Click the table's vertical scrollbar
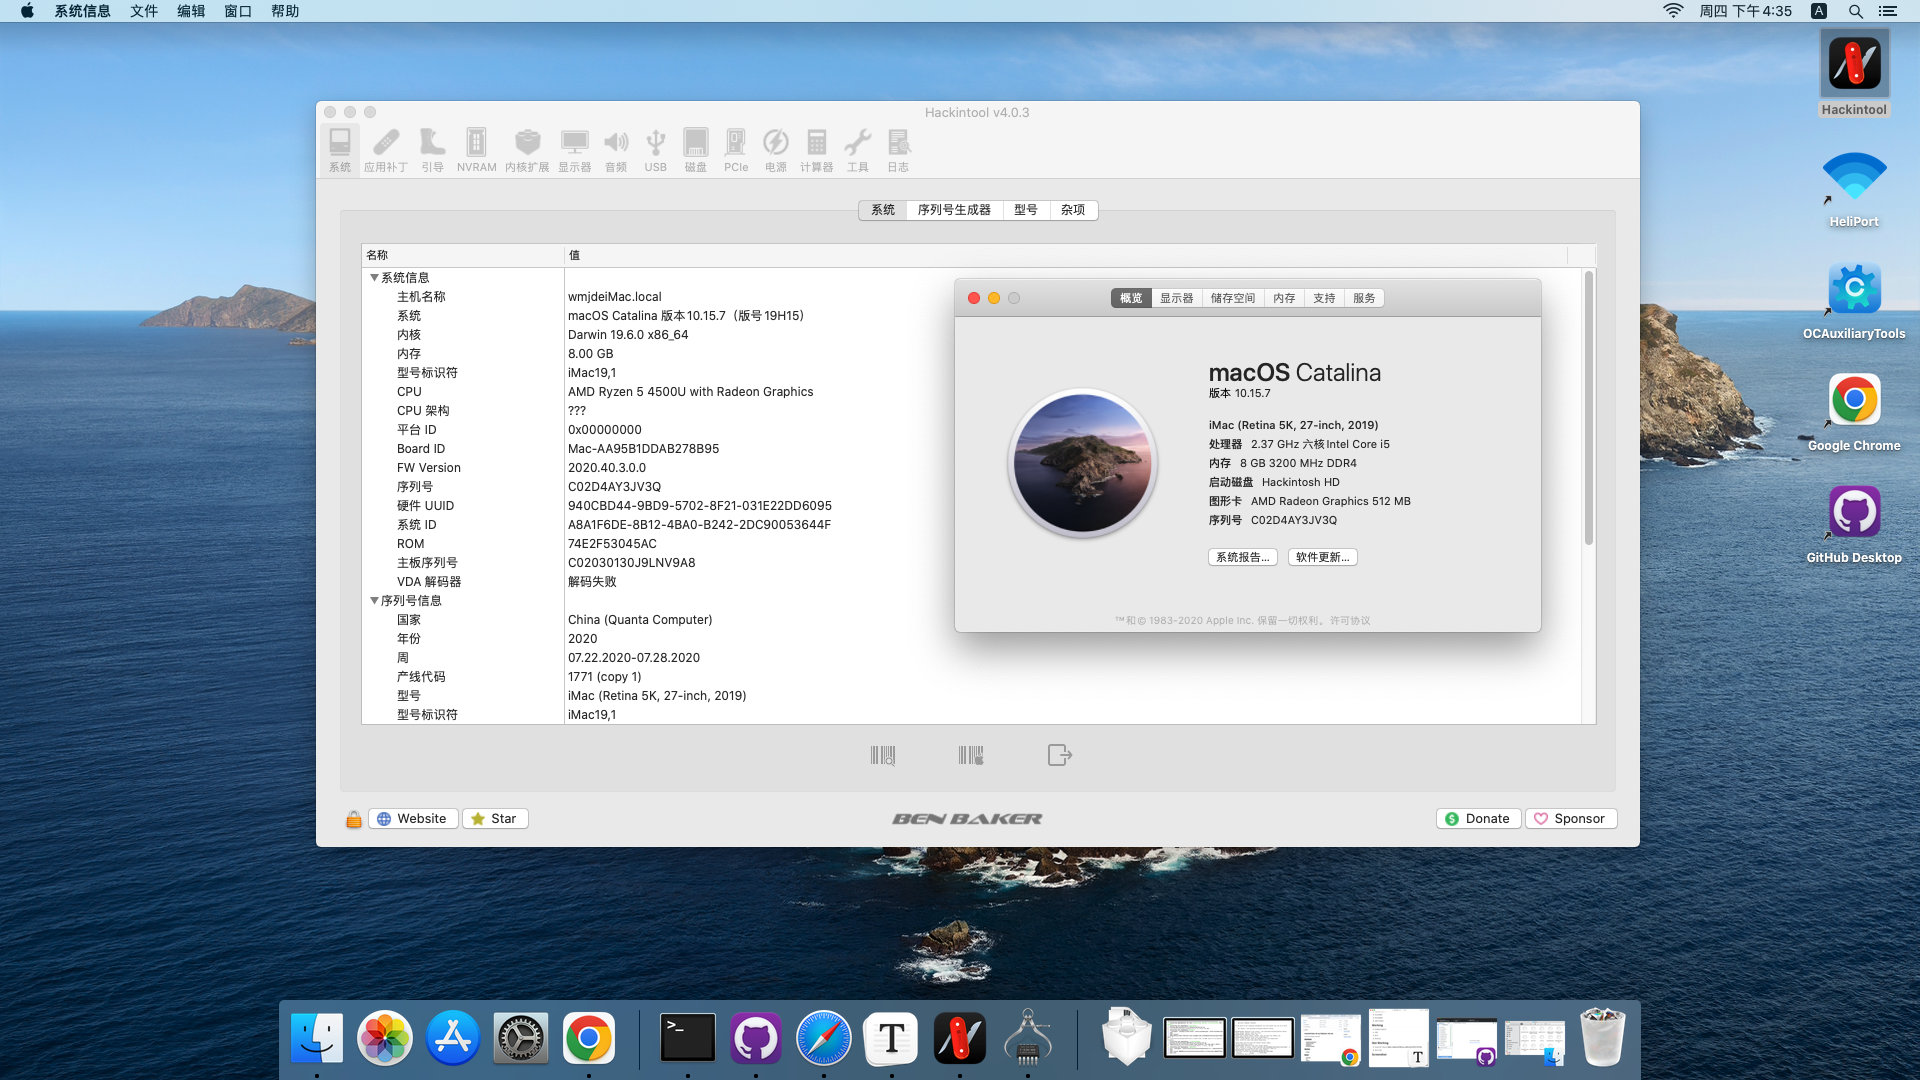The image size is (1920, 1080). [1588, 410]
